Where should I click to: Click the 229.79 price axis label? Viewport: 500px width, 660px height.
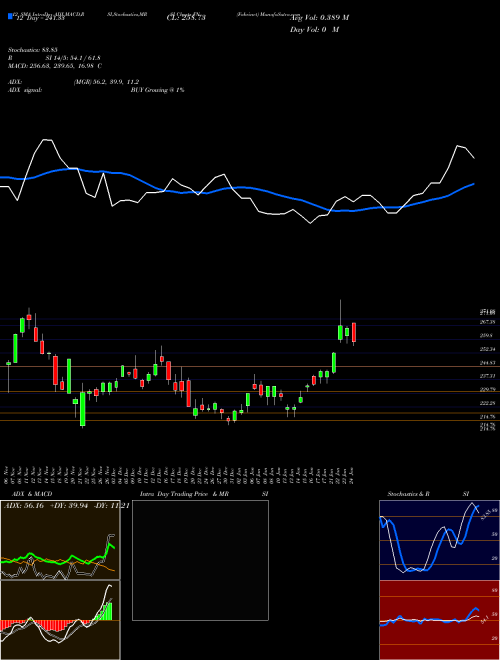pos(487,390)
